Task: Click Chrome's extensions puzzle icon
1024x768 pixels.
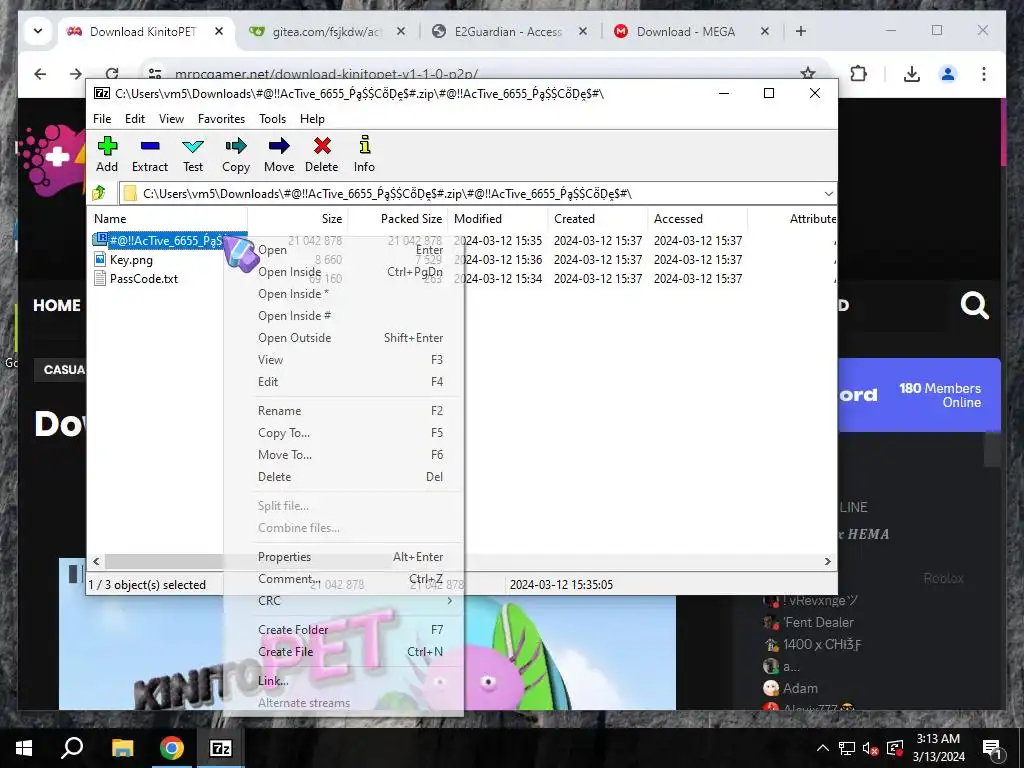Action: click(x=859, y=74)
